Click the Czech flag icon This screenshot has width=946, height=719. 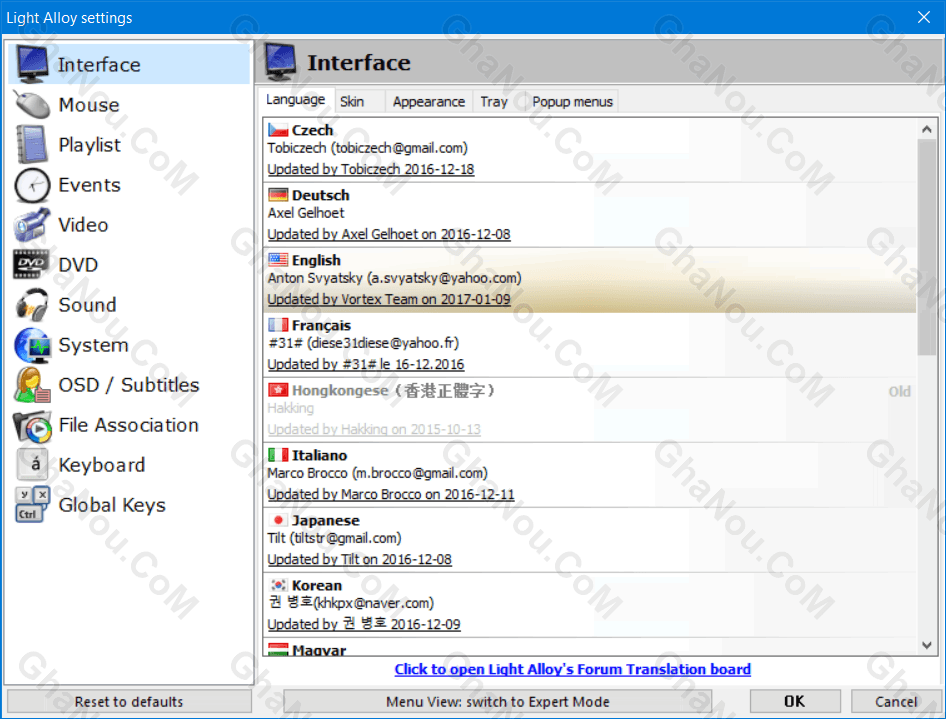pyautogui.click(x=278, y=130)
